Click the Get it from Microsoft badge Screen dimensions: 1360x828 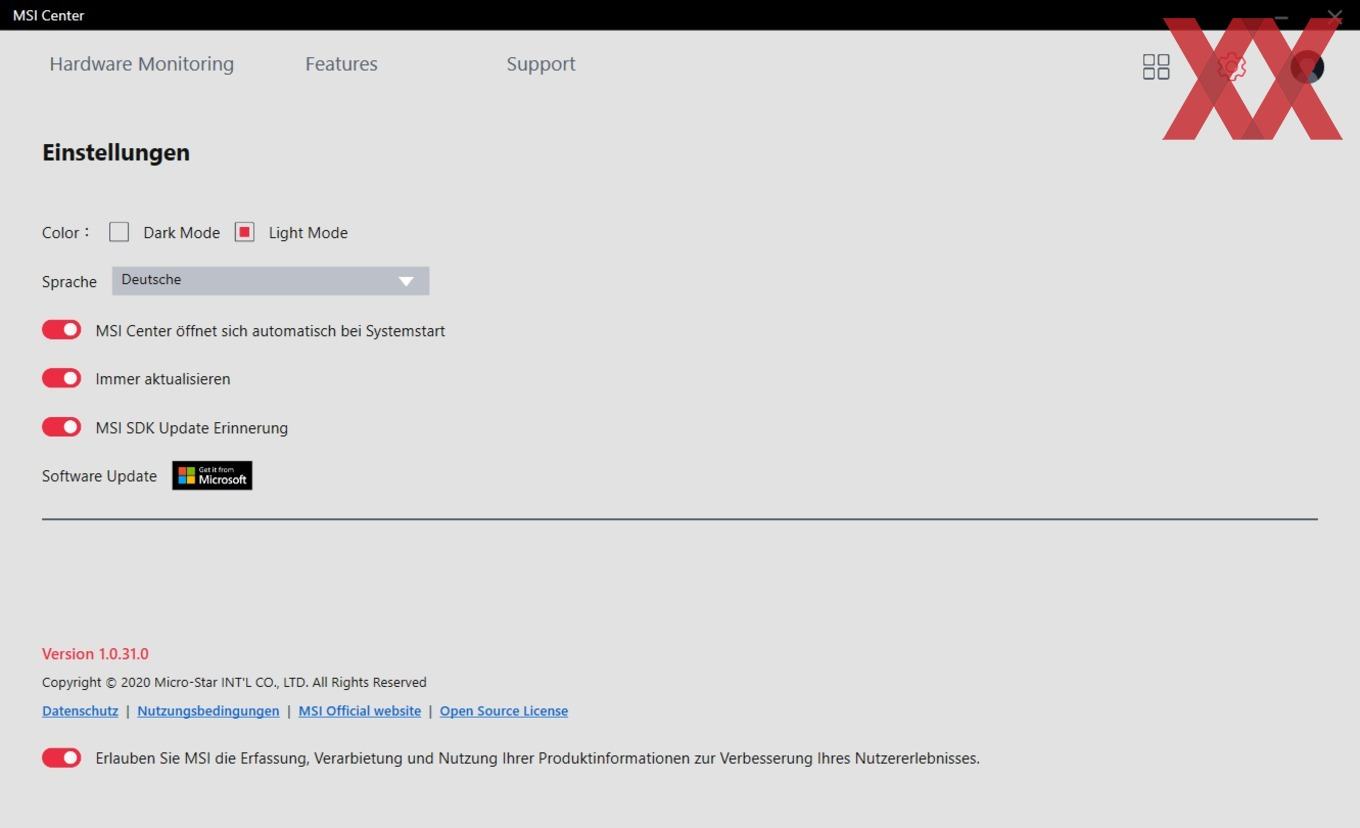pyautogui.click(x=212, y=476)
